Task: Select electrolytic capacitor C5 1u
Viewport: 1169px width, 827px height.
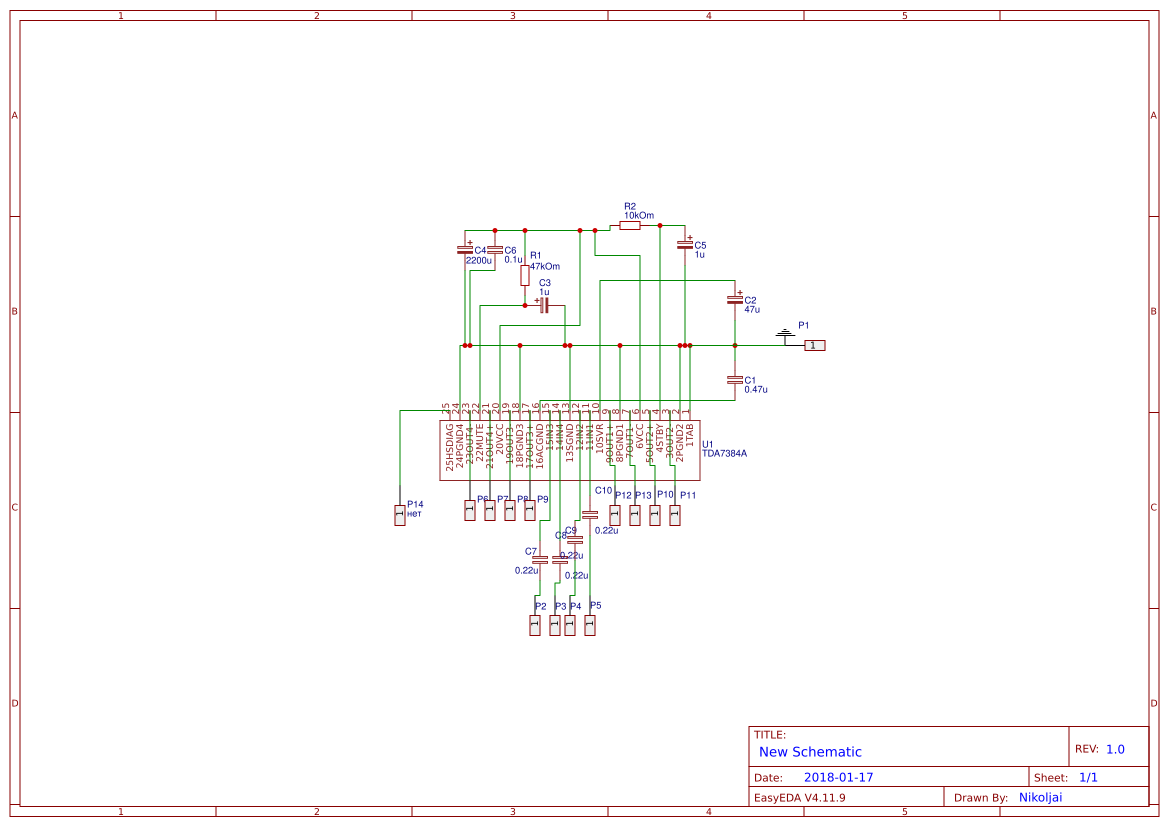Action: [x=686, y=245]
